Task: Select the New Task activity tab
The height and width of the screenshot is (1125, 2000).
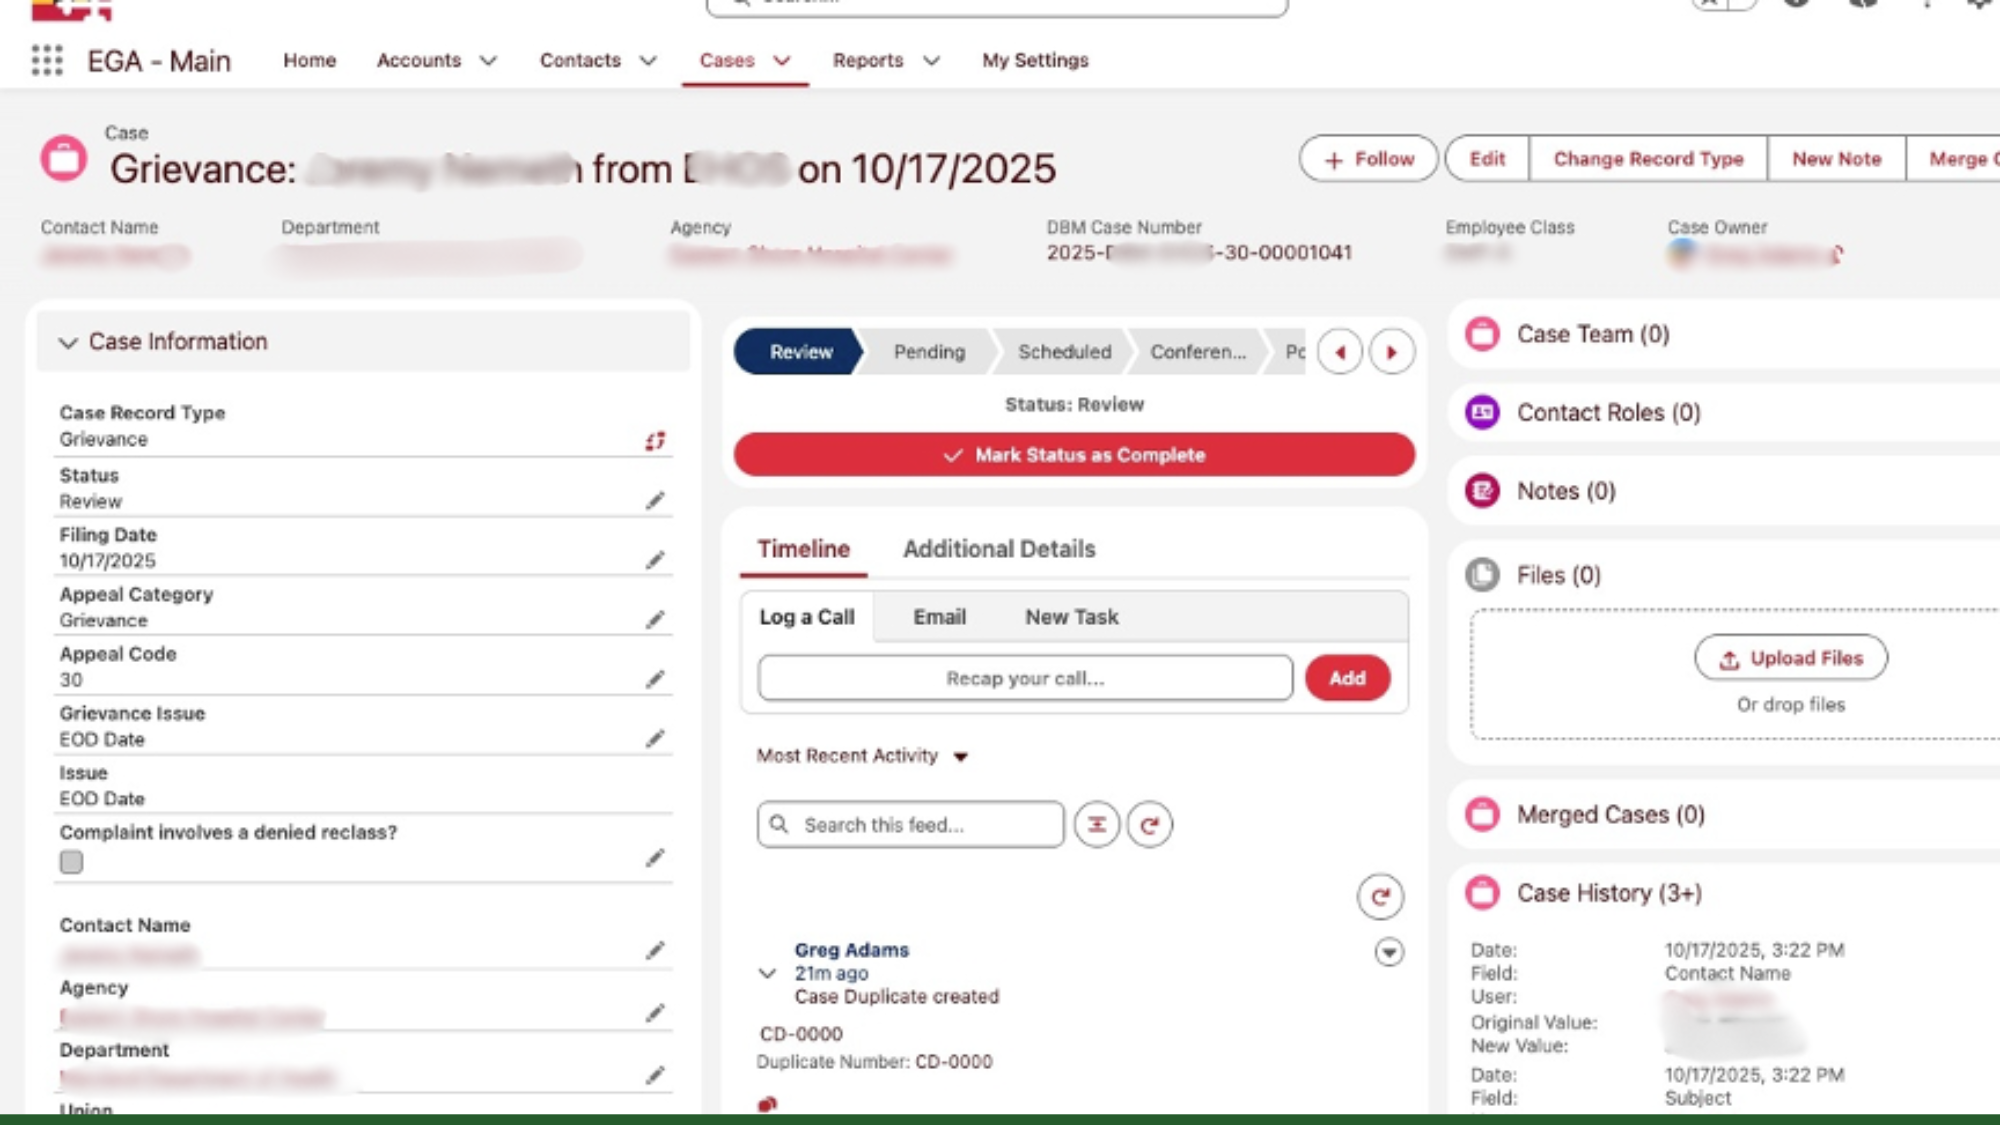Action: click(x=1072, y=617)
